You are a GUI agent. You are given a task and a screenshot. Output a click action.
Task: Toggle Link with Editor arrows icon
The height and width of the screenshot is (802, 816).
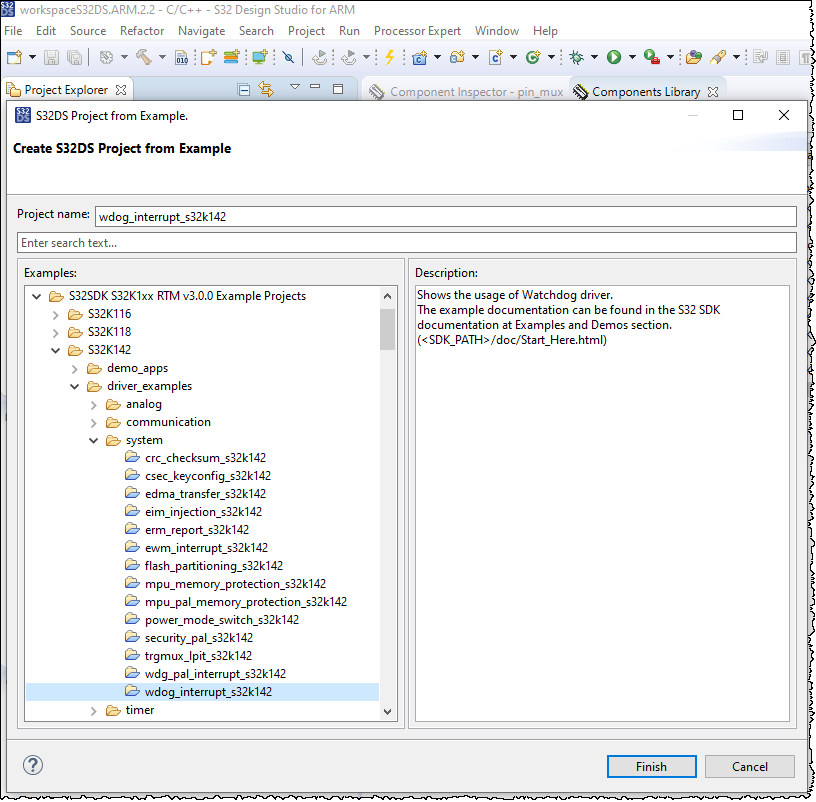(x=266, y=90)
